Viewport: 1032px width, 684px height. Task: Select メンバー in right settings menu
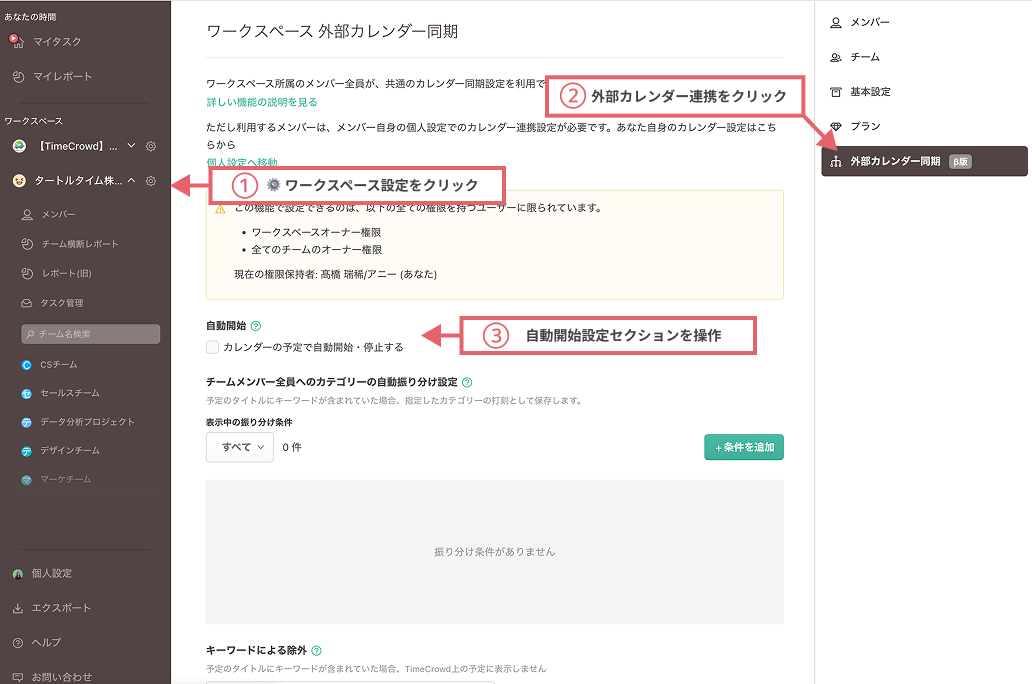click(x=868, y=22)
